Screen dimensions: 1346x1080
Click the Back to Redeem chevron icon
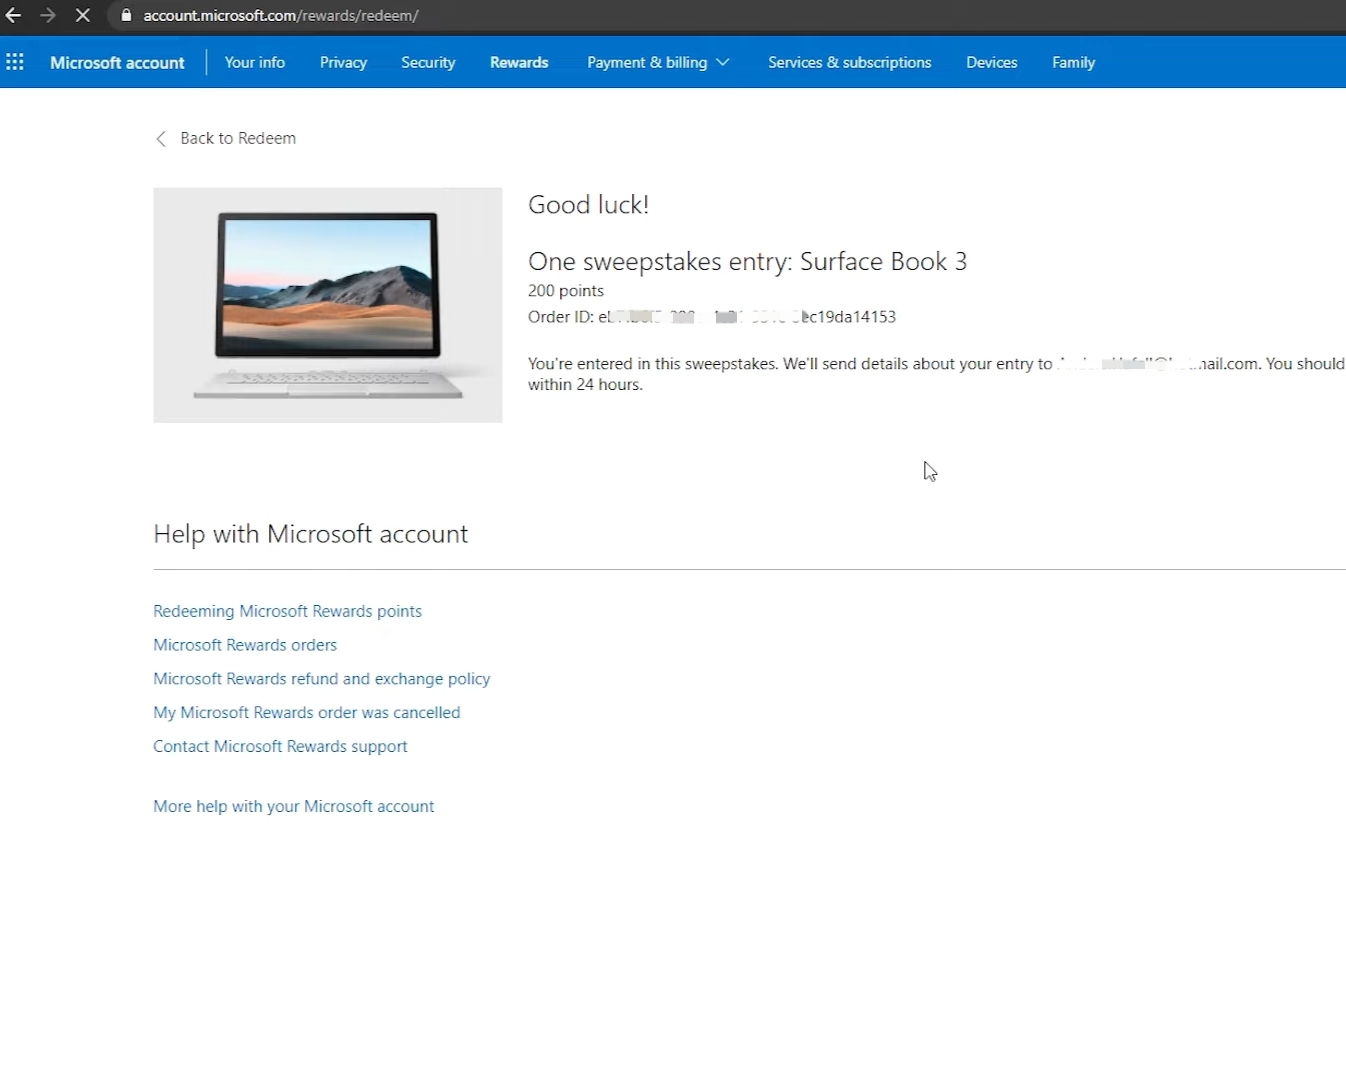coord(161,139)
